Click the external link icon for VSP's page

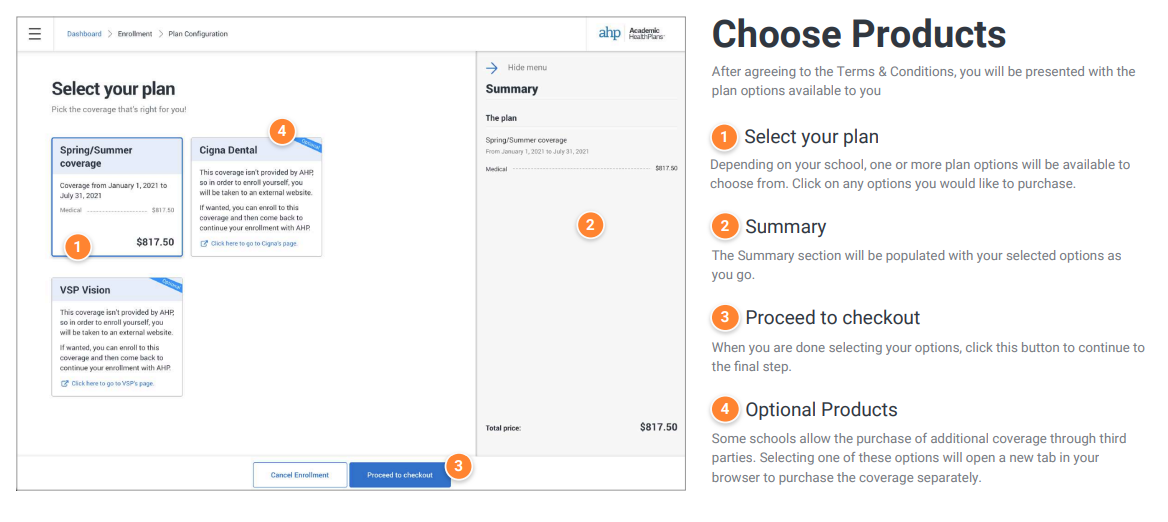[x=64, y=383]
